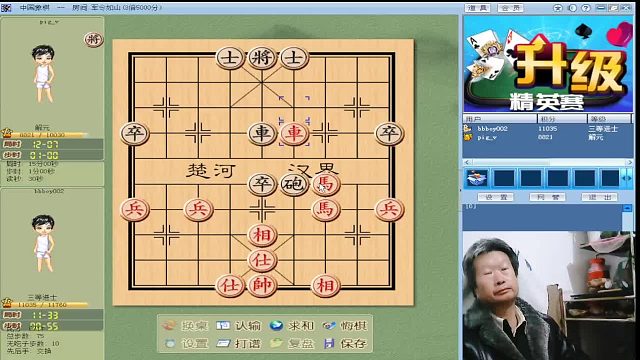Click 打谱 to record moves
Screen dimensions: 640x360
238,344
